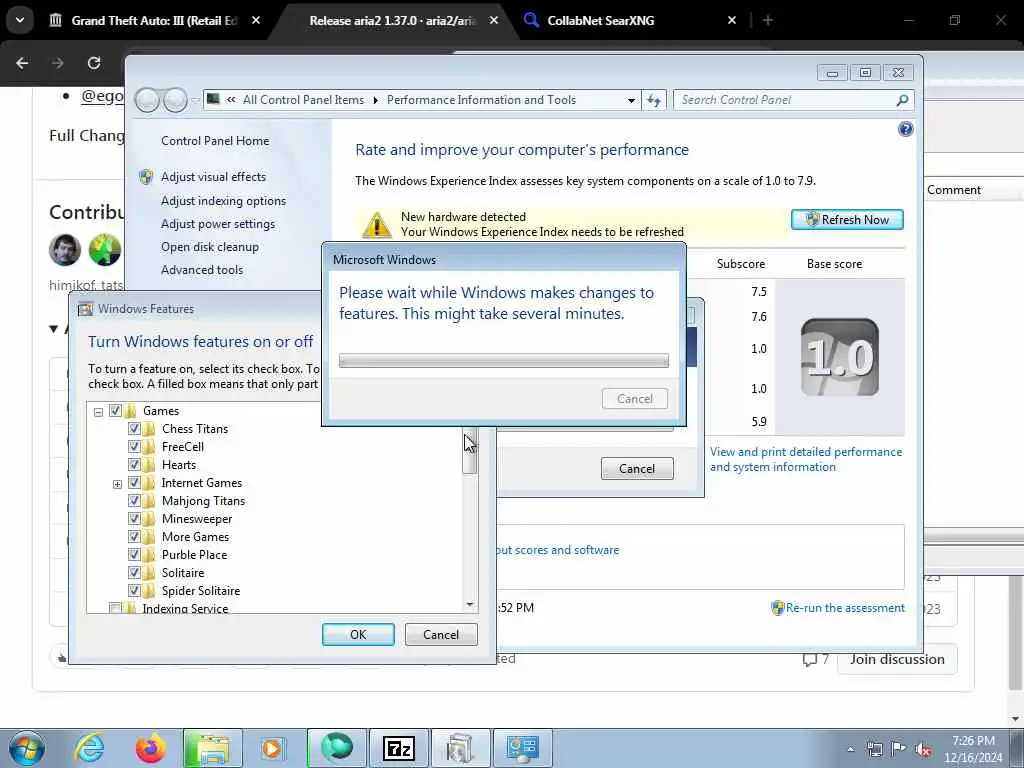Toggle the Hearts checkbox
1024x768 pixels.
pyautogui.click(x=134, y=465)
